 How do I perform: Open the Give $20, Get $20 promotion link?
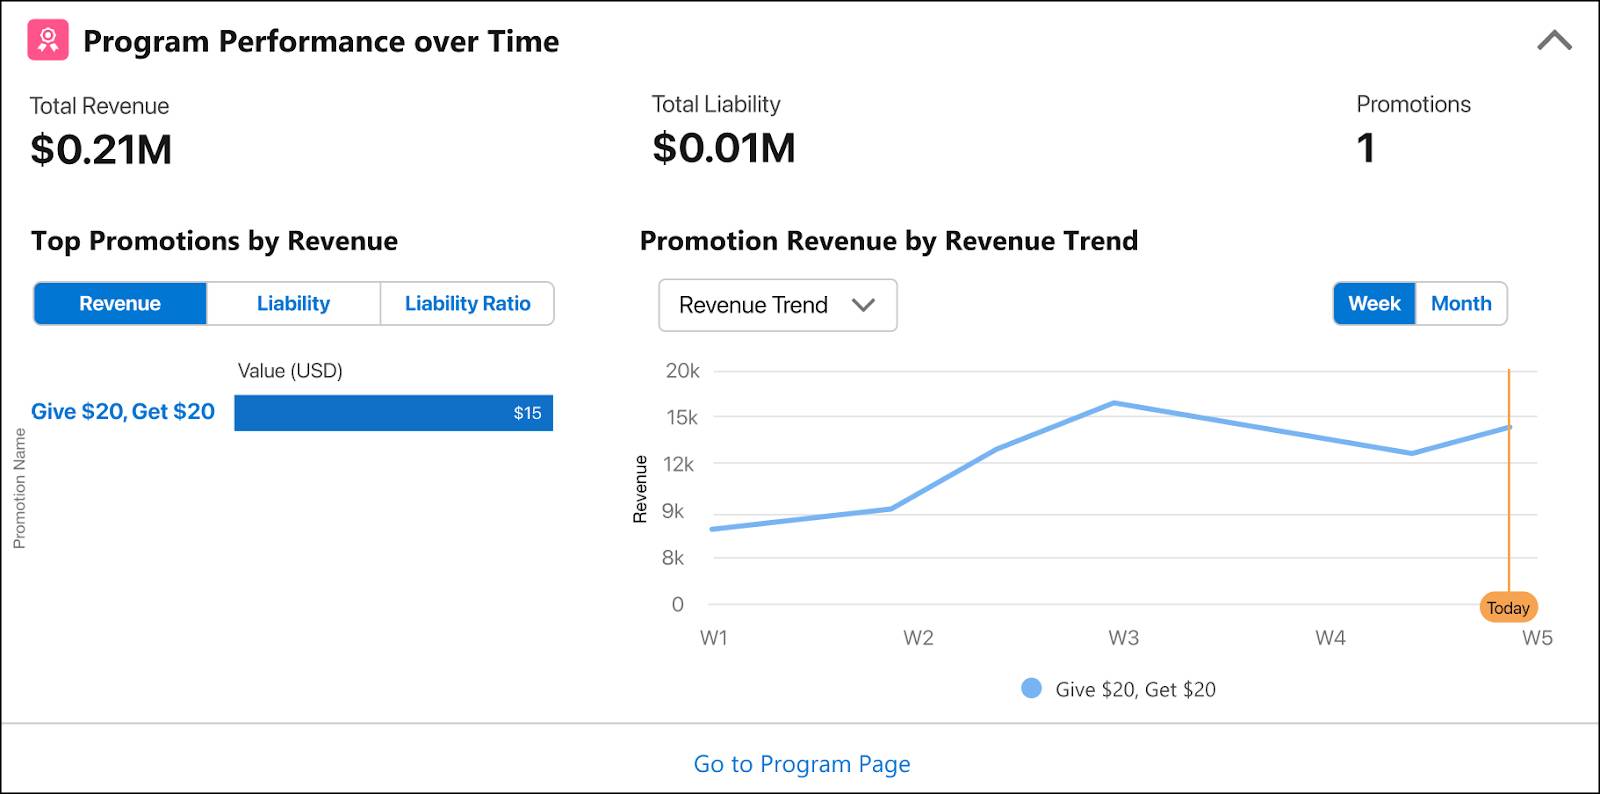[123, 411]
